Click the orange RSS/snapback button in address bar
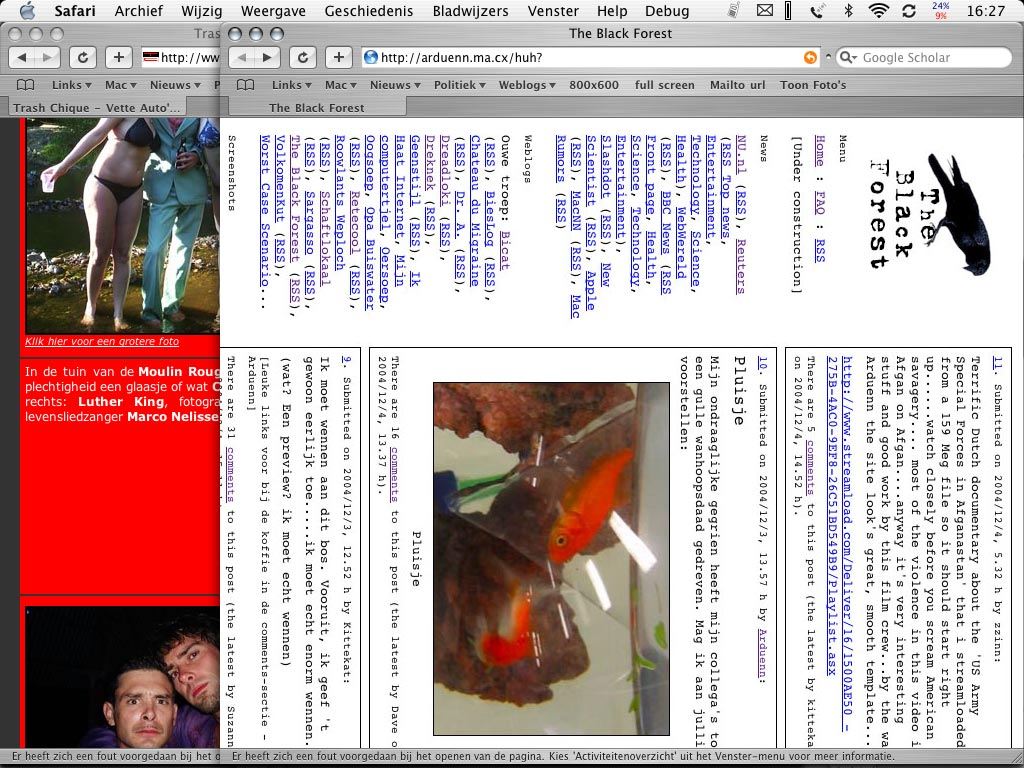The image size is (1024, 768). (x=810, y=57)
